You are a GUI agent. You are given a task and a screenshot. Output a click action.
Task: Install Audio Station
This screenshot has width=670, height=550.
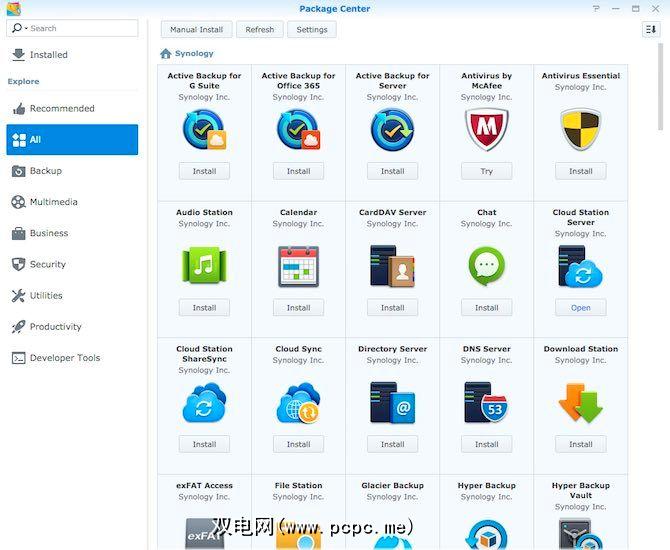204,308
